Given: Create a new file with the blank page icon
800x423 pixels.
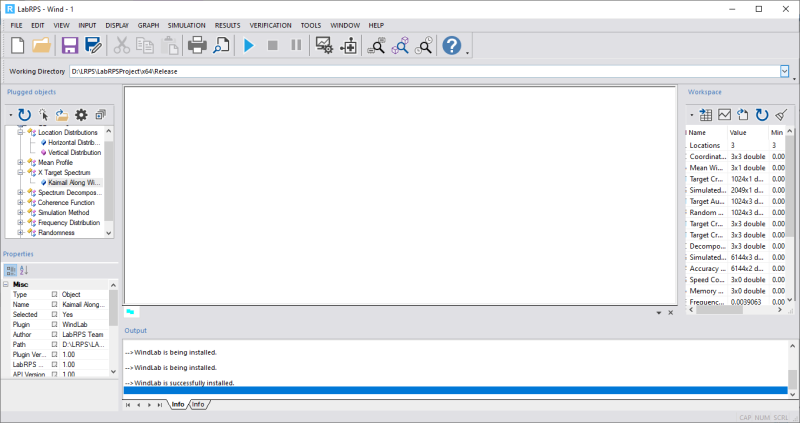Looking at the screenshot, I should tap(17, 45).
